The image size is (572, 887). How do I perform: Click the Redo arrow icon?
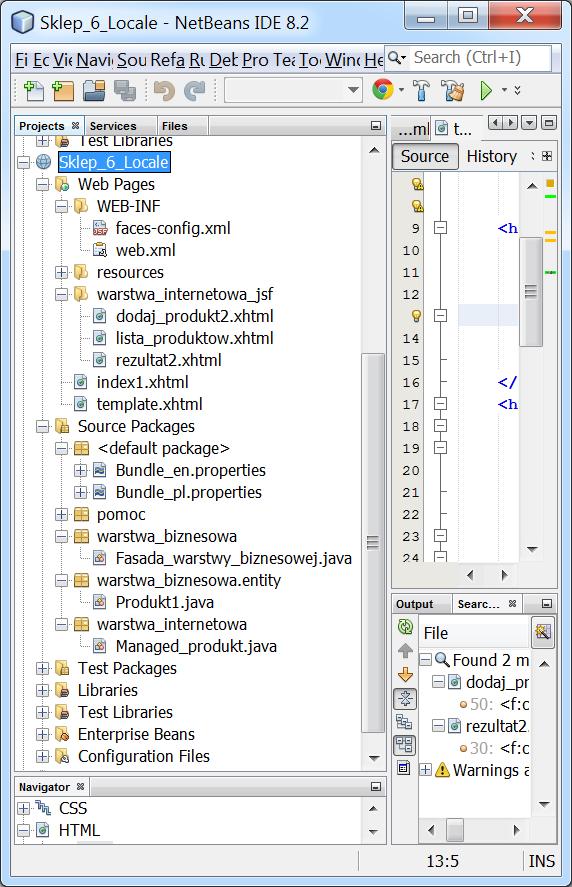195,91
